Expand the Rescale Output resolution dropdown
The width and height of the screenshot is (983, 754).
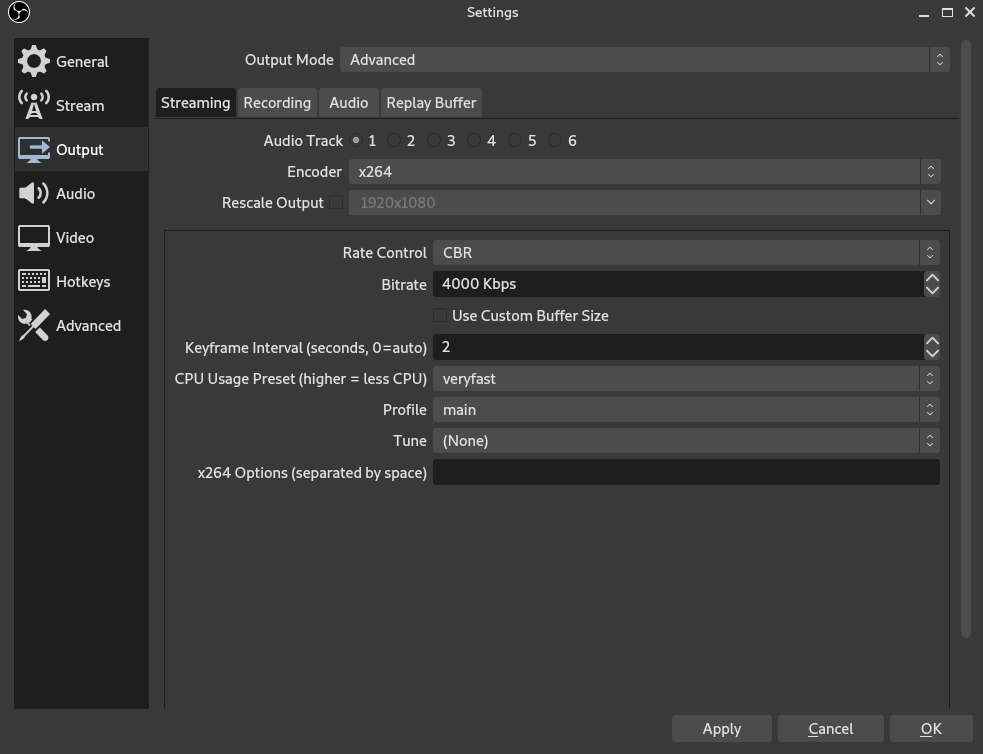tap(930, 202)
